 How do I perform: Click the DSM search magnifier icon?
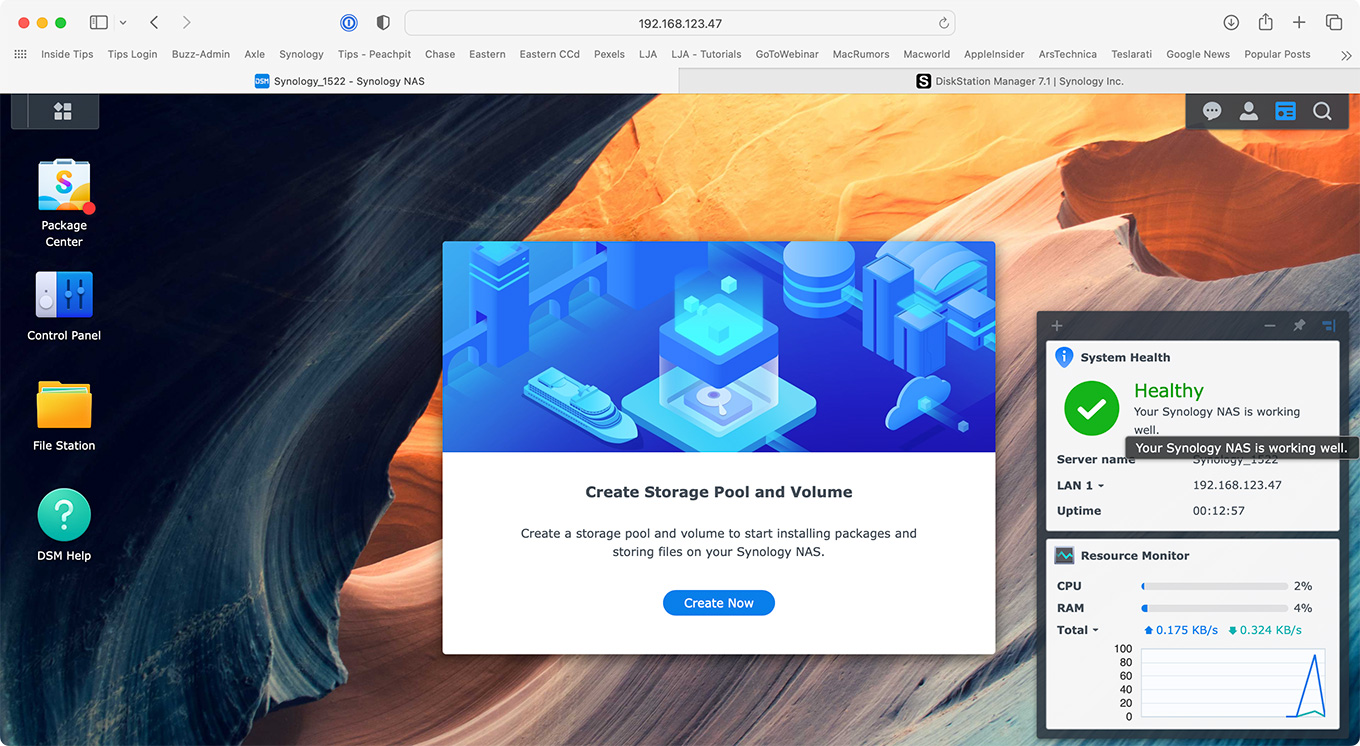point(1322,111)
